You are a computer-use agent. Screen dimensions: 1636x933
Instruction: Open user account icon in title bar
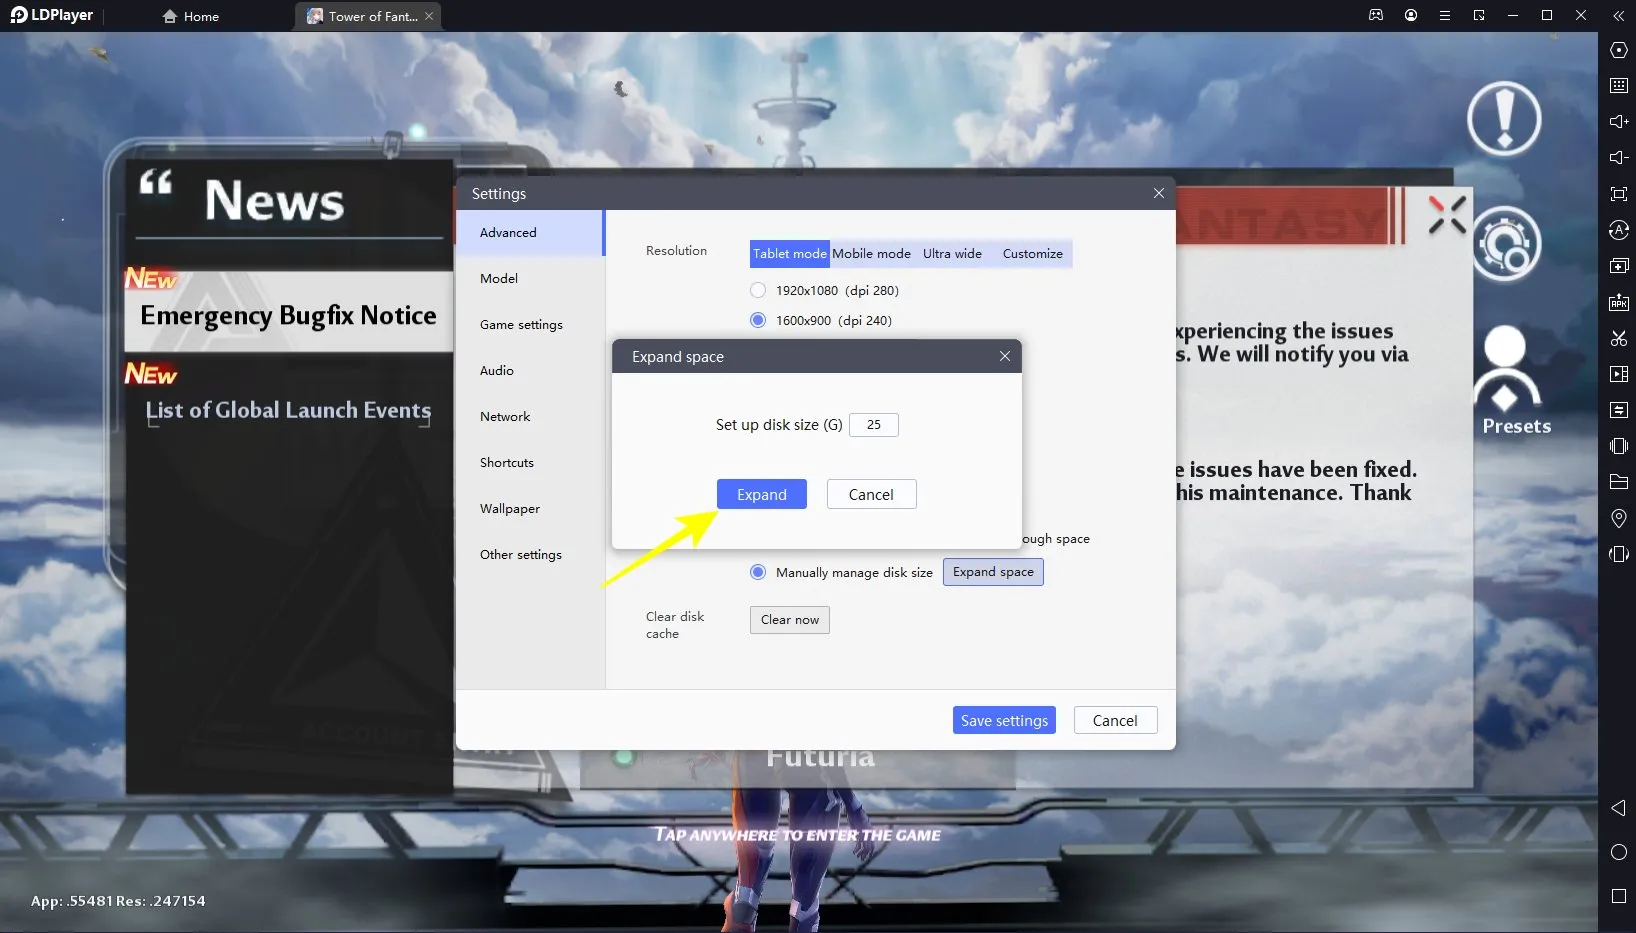(1410, 15)
